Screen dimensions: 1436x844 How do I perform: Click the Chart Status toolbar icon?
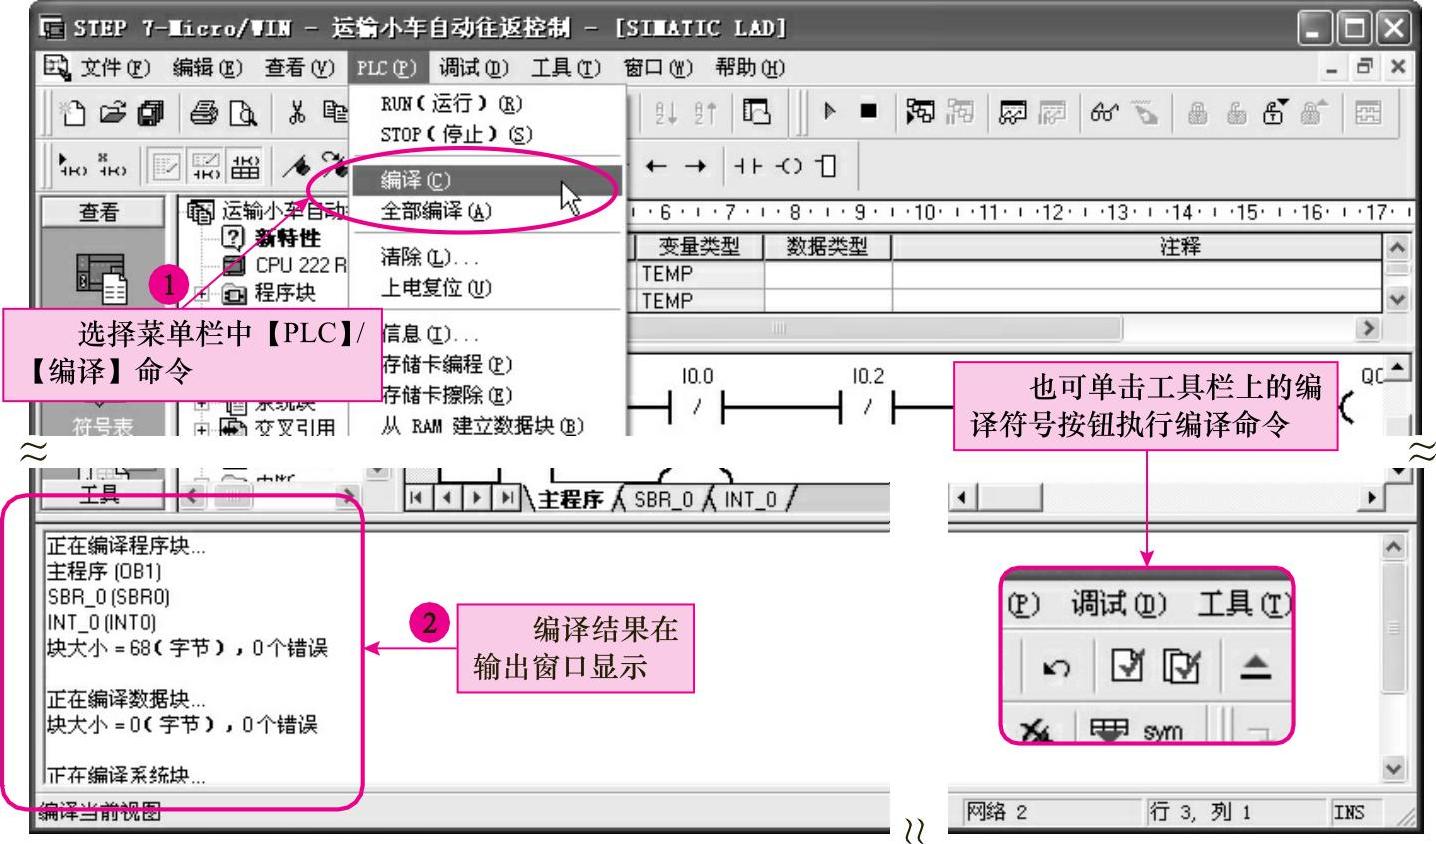1014,112
